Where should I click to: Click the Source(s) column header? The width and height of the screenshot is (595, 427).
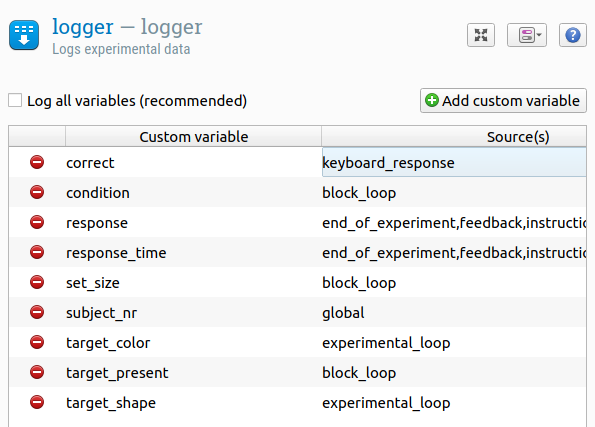click(x=454, y=137)
